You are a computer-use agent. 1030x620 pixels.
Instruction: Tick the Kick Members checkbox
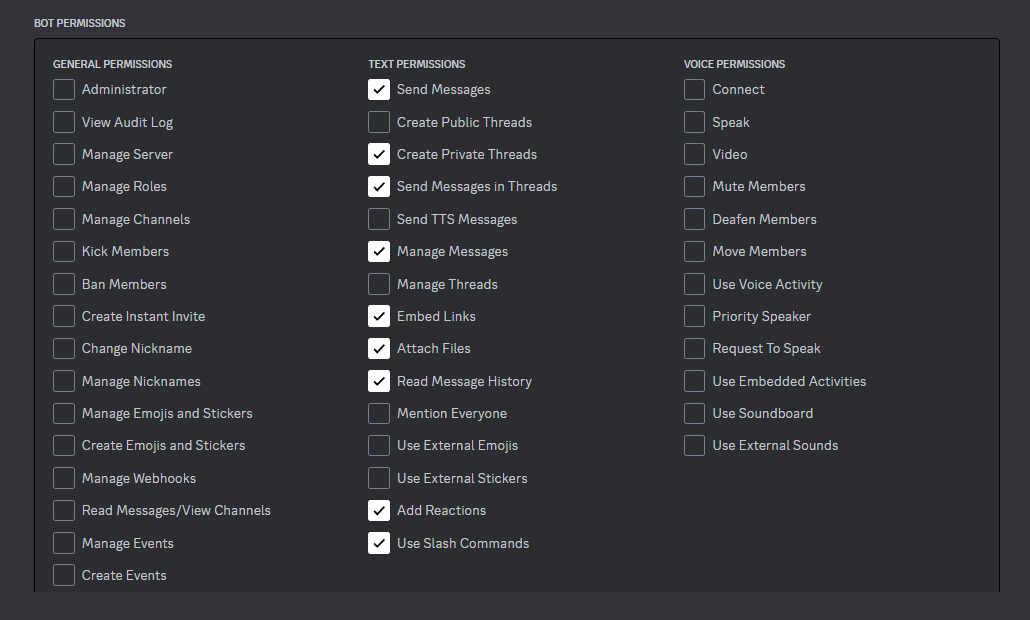(64, 252)
